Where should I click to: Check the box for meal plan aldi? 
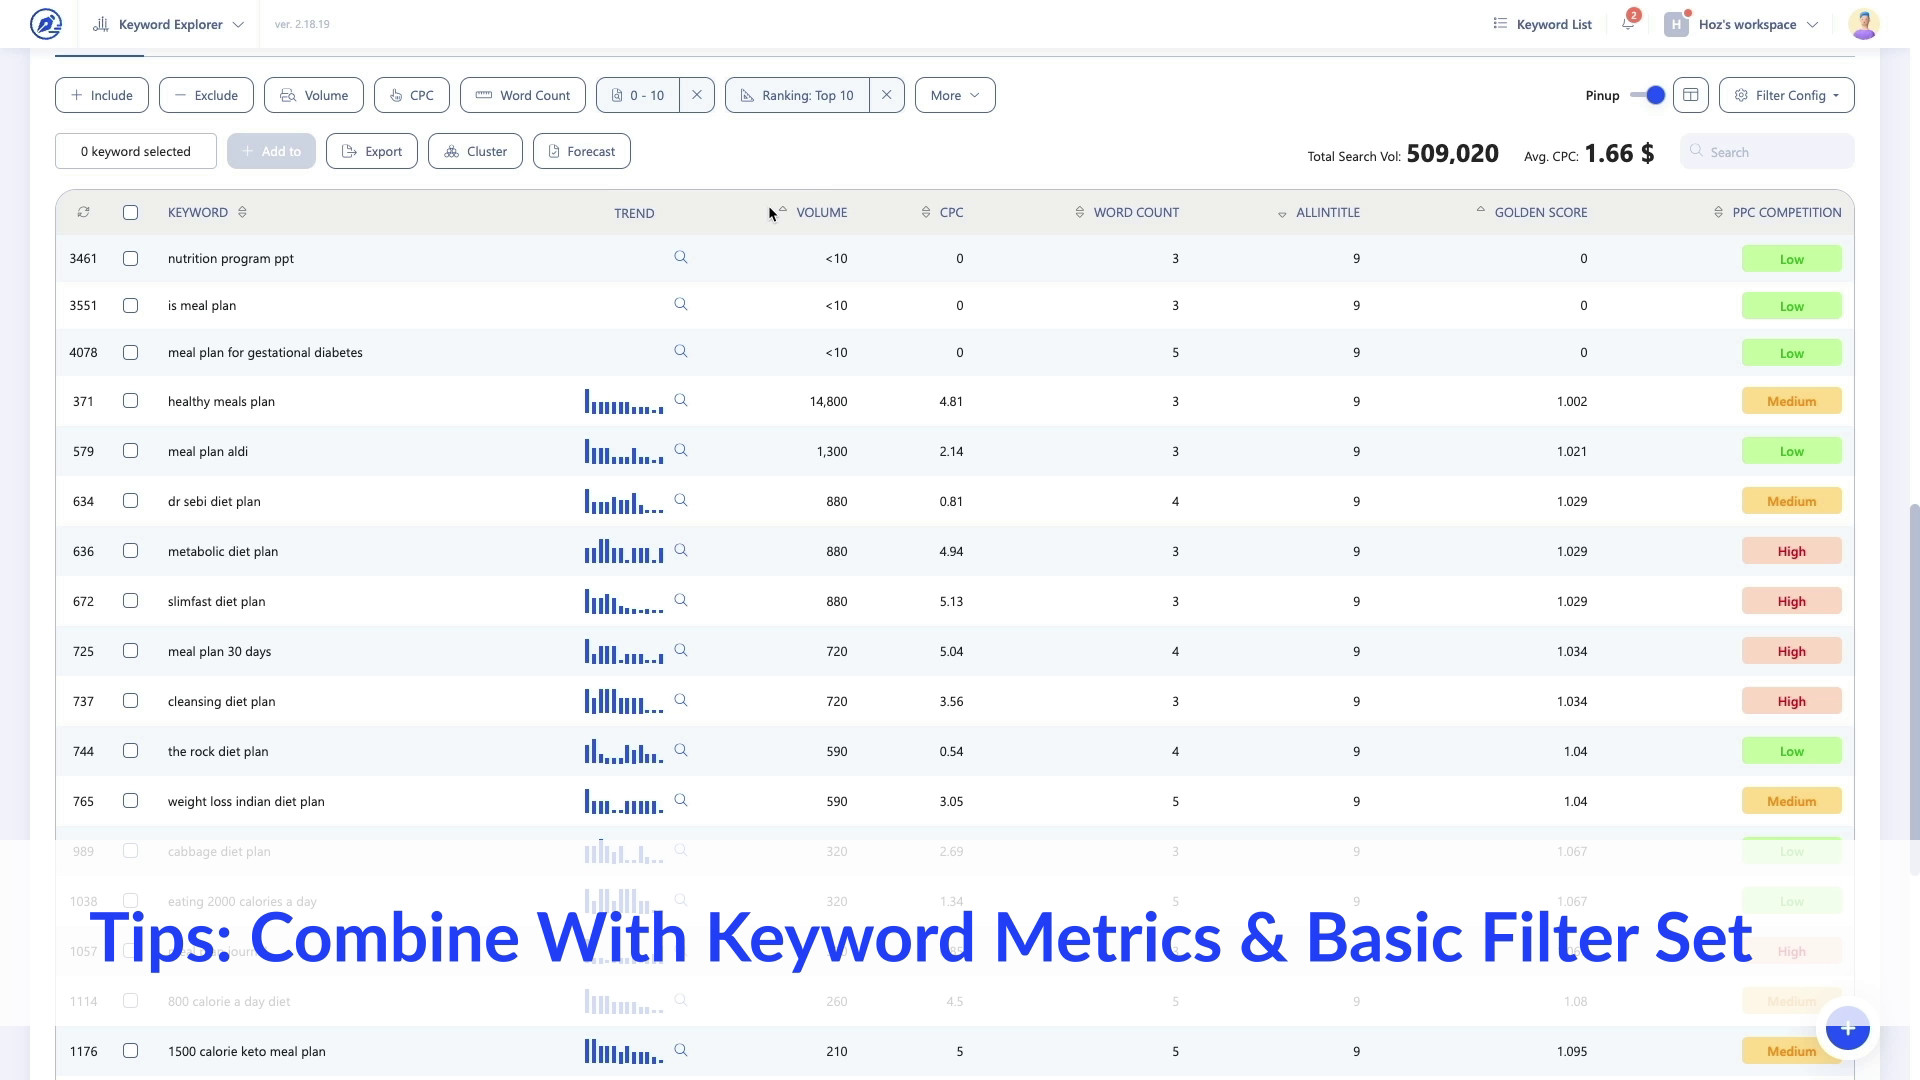pyautogui.click(x=130, y=451)
